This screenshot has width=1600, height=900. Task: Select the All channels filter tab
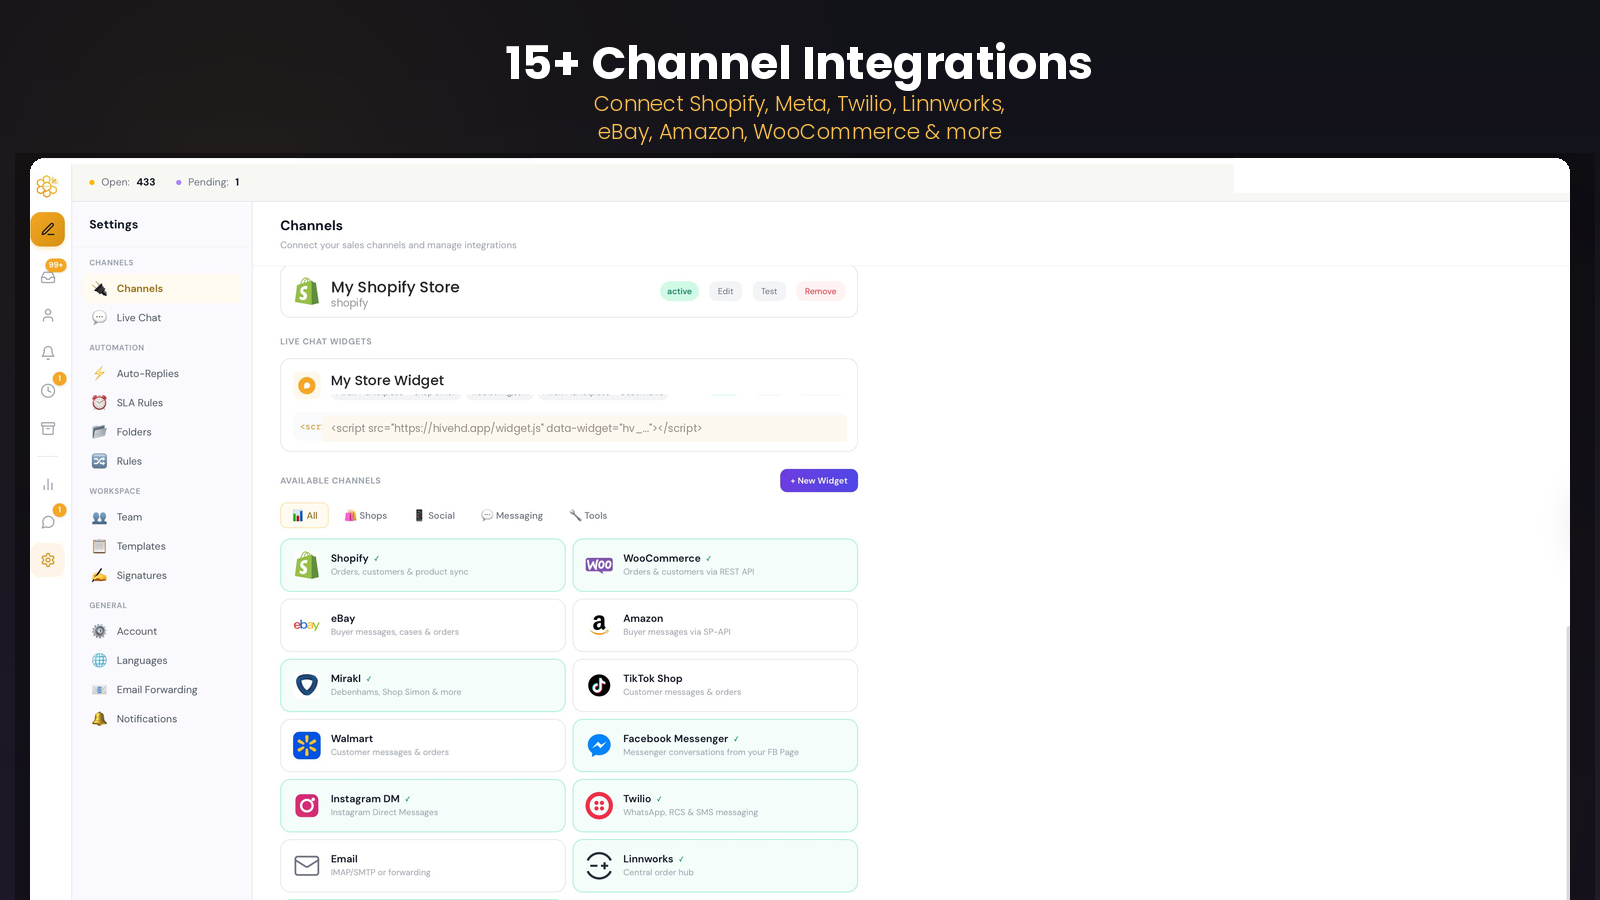point(304,516)
